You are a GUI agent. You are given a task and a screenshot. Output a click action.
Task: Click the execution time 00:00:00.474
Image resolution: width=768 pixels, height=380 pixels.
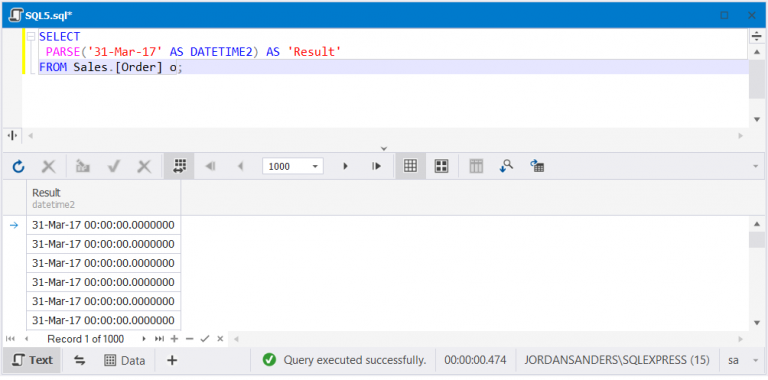click(x=475, y=360)
